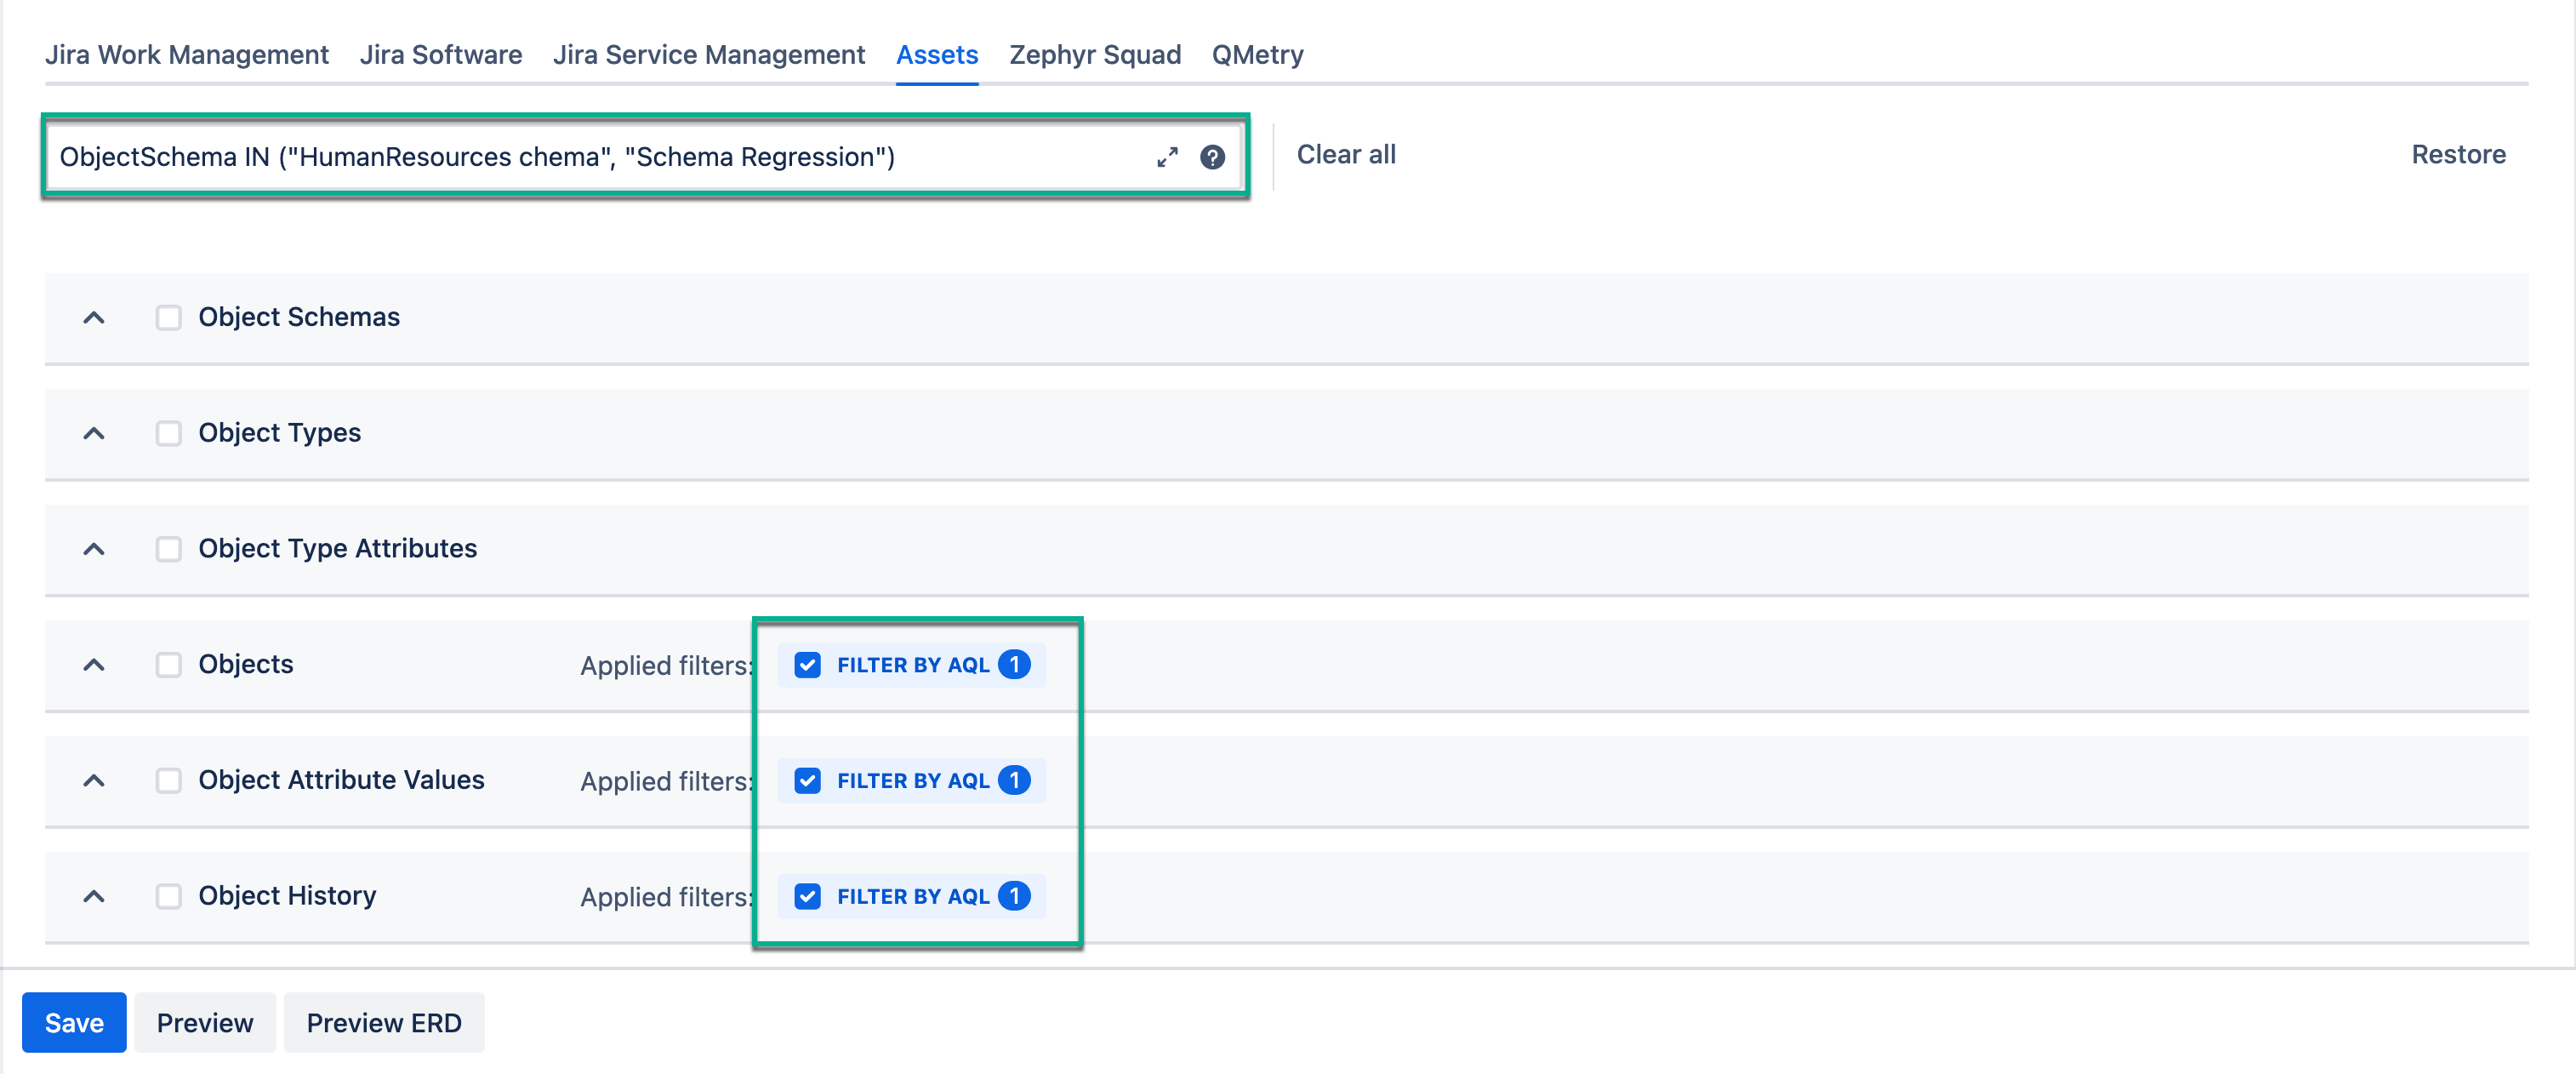Click the expand AQL editor icon
The height and width of the screenshot is (1074, 2576).
1167,157
